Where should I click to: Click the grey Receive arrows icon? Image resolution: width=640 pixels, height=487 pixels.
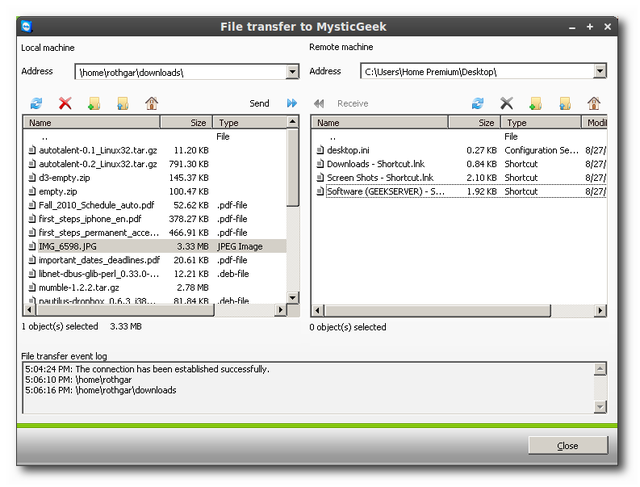tap(319, 104)
